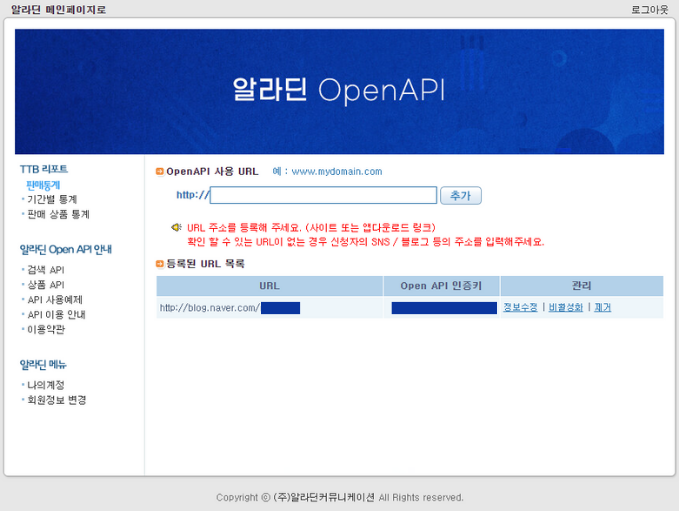Click the (주)알라딘커뮤니케이션 copyright text

tap(324, 498)
